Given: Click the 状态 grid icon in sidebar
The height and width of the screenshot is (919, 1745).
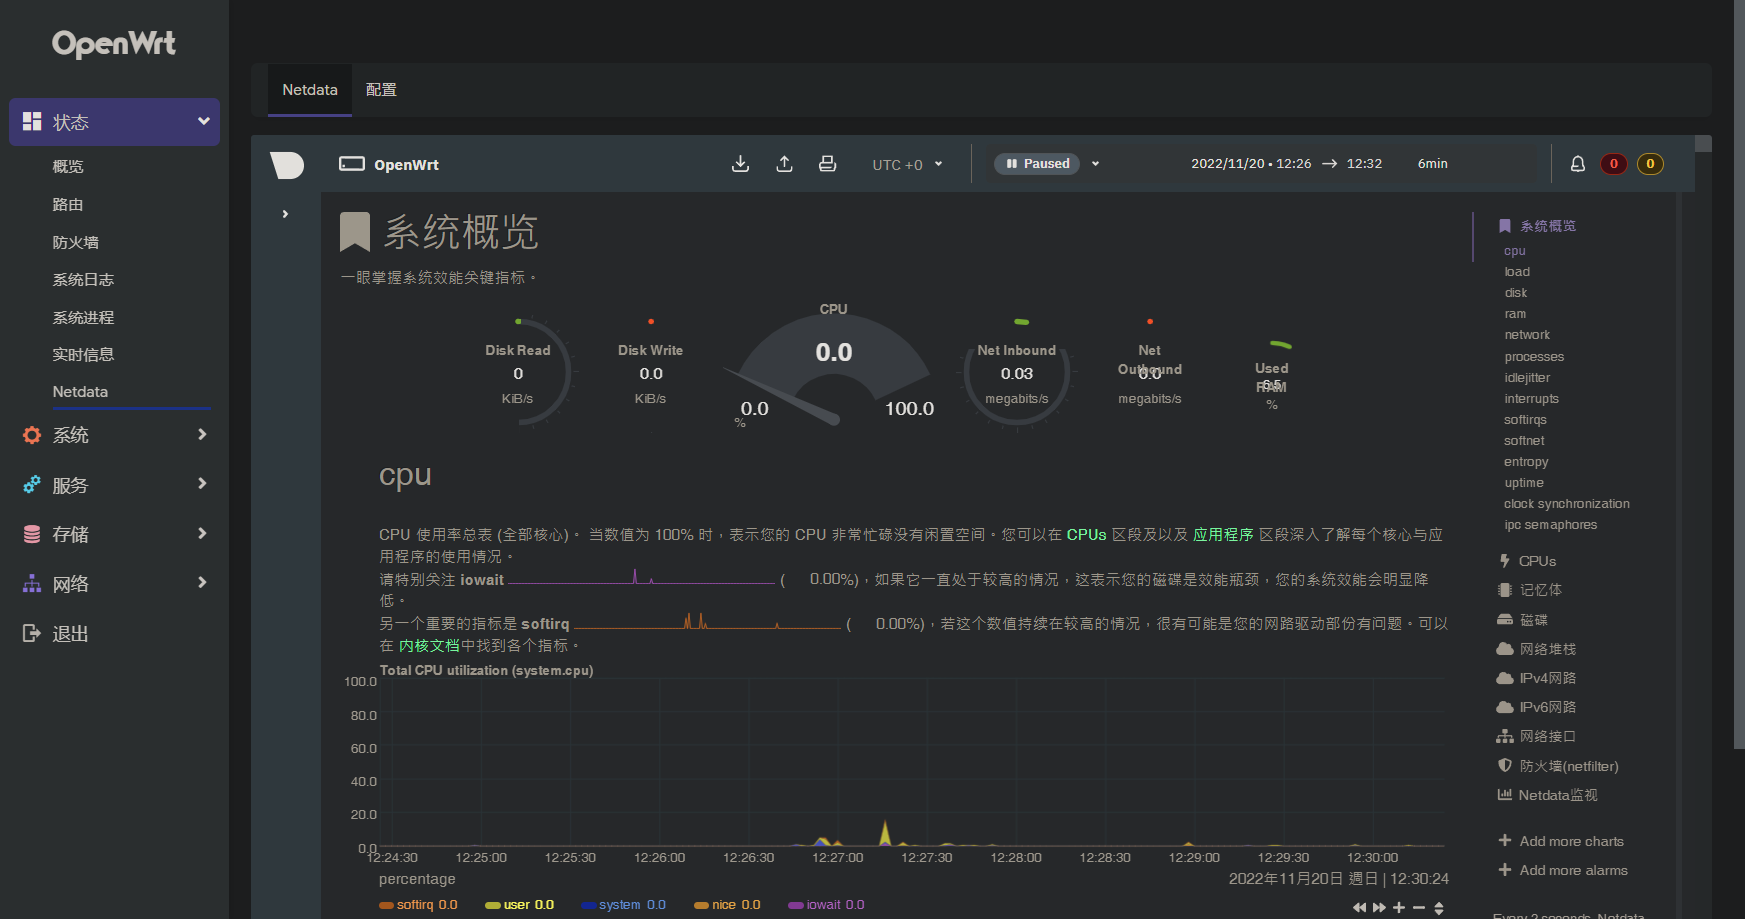Looking at the screenshot, I should 32,121.
